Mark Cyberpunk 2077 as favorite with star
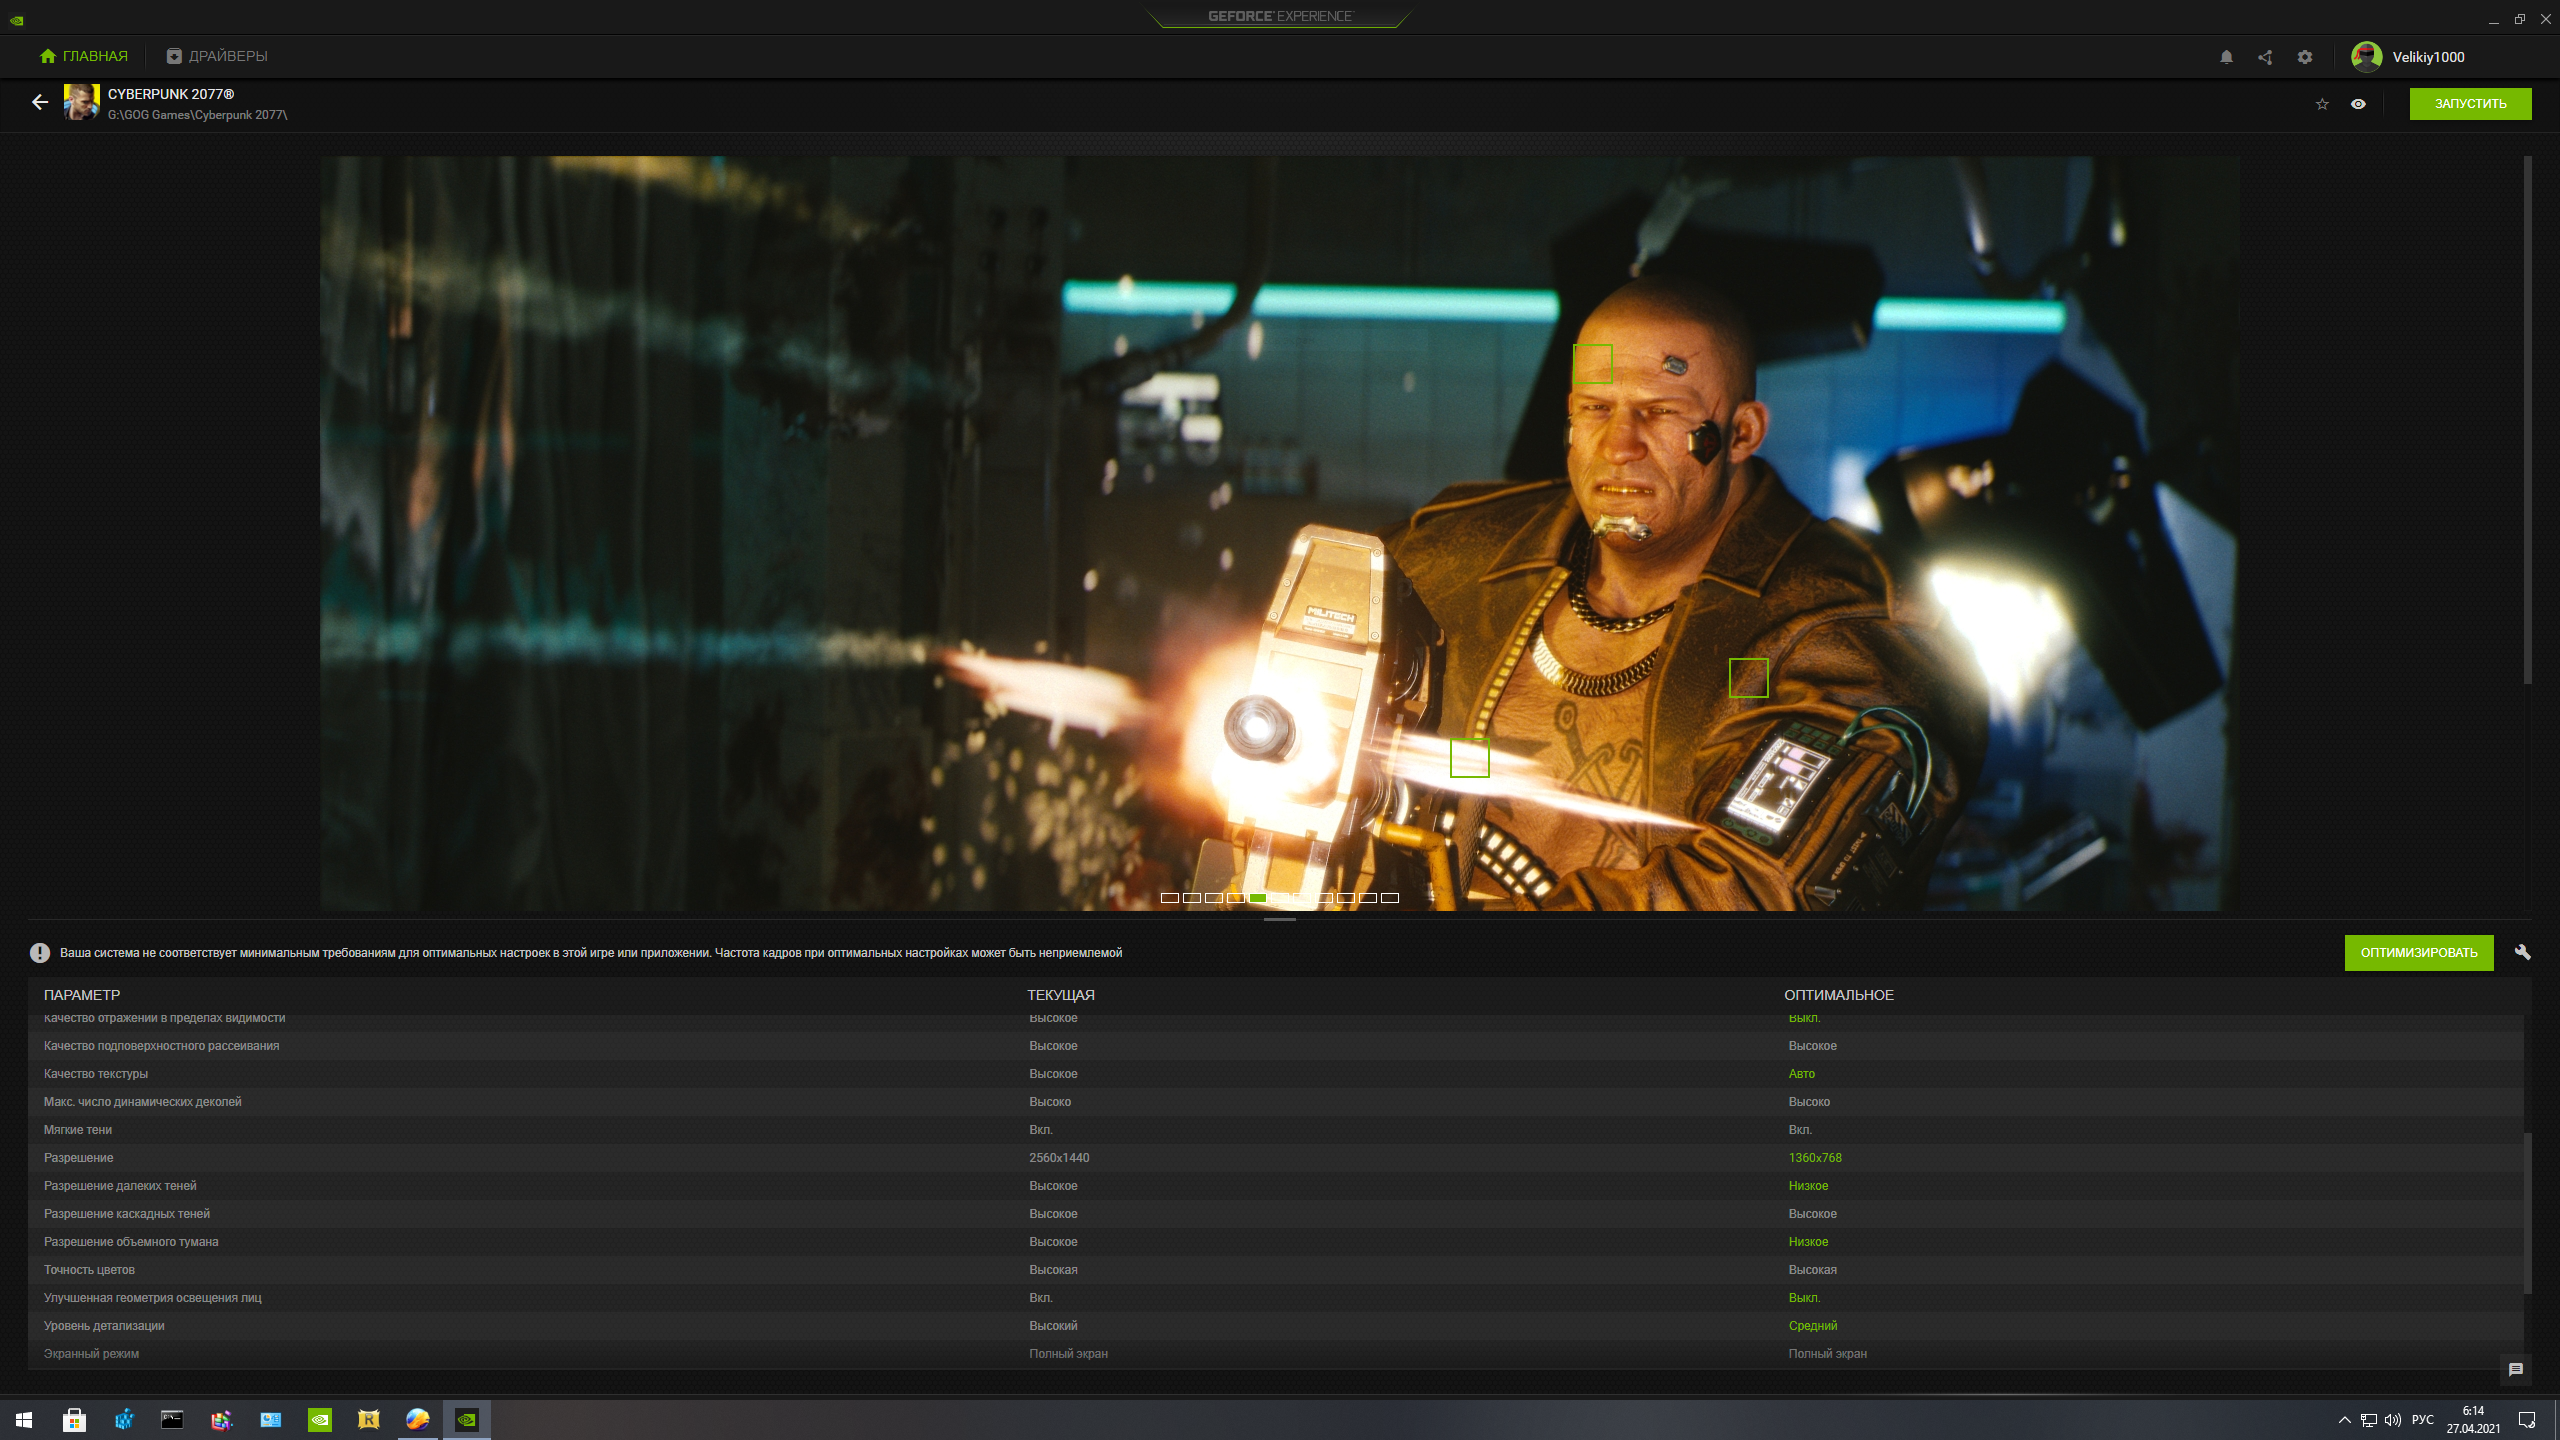Screen dimensions: 2560x1440 (x=2322, y=104)
